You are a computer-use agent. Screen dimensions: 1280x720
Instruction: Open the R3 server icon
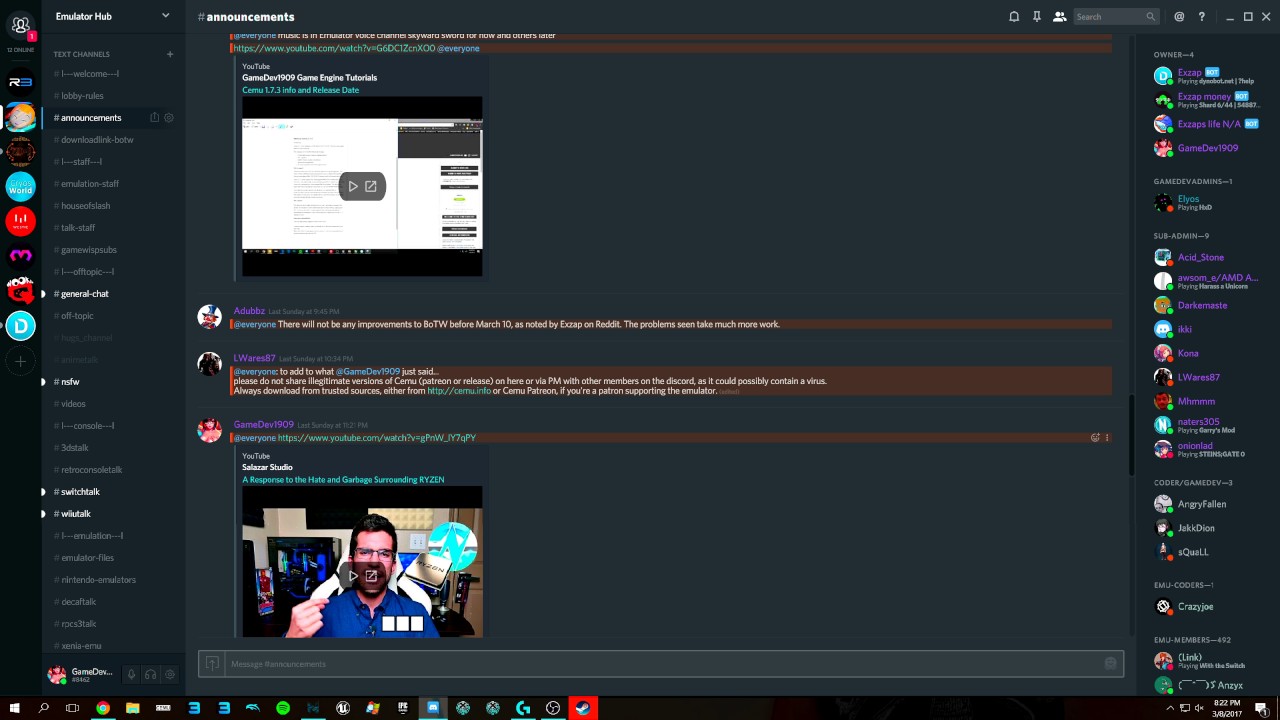[x=20, y=82]
